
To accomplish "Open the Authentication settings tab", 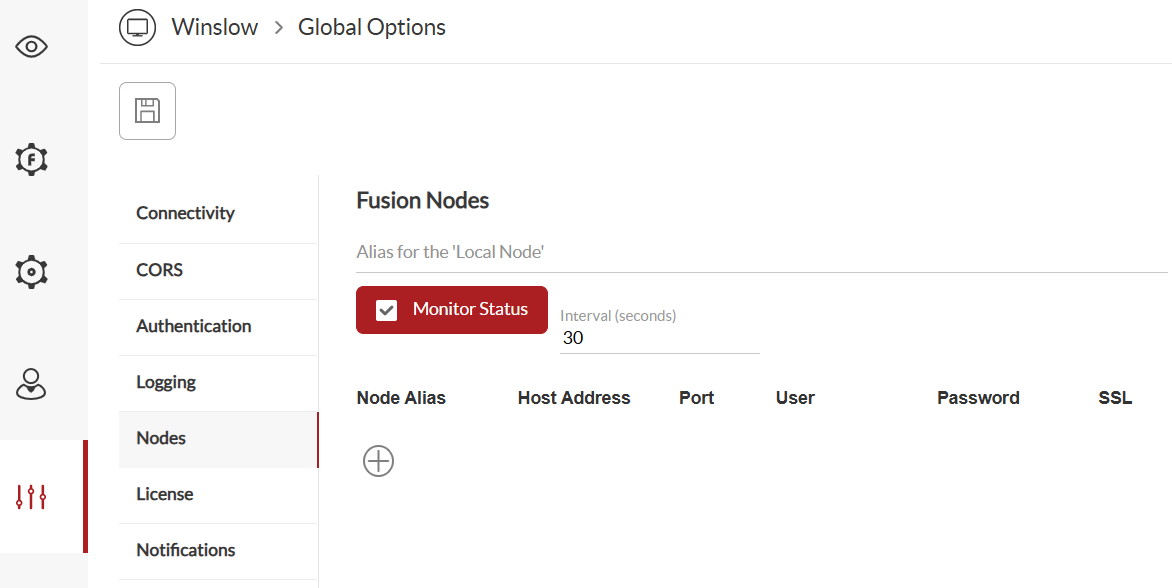I will [x=218, y=327].
